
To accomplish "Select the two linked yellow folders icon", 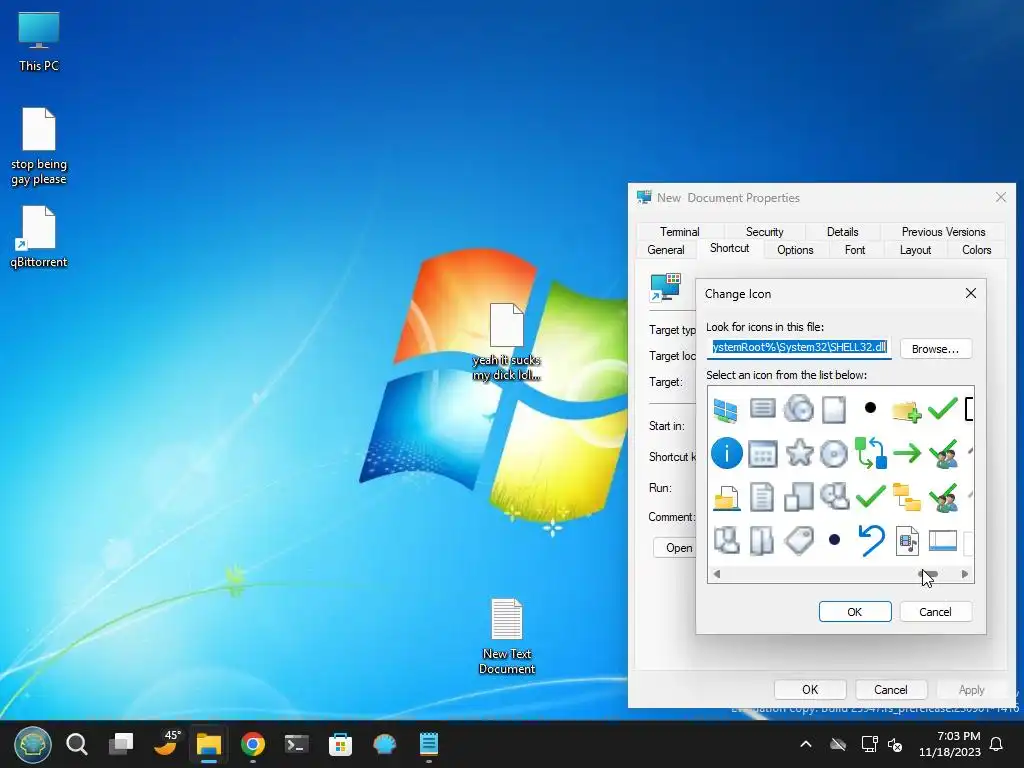I will [x=907, y=498].
